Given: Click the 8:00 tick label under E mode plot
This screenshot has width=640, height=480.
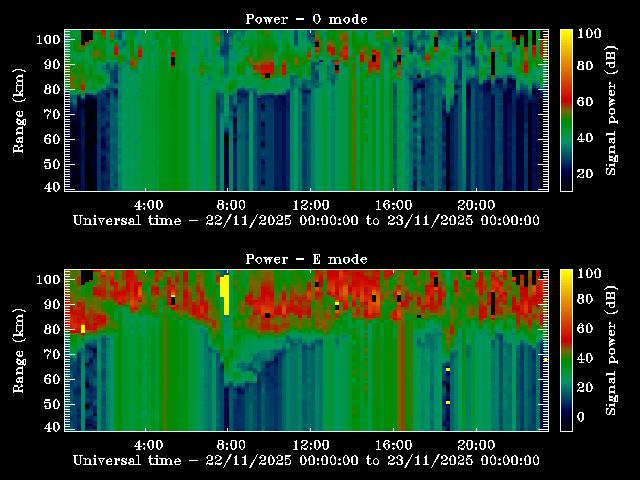Looking at the screenshot, I should (x=230, y=445).
